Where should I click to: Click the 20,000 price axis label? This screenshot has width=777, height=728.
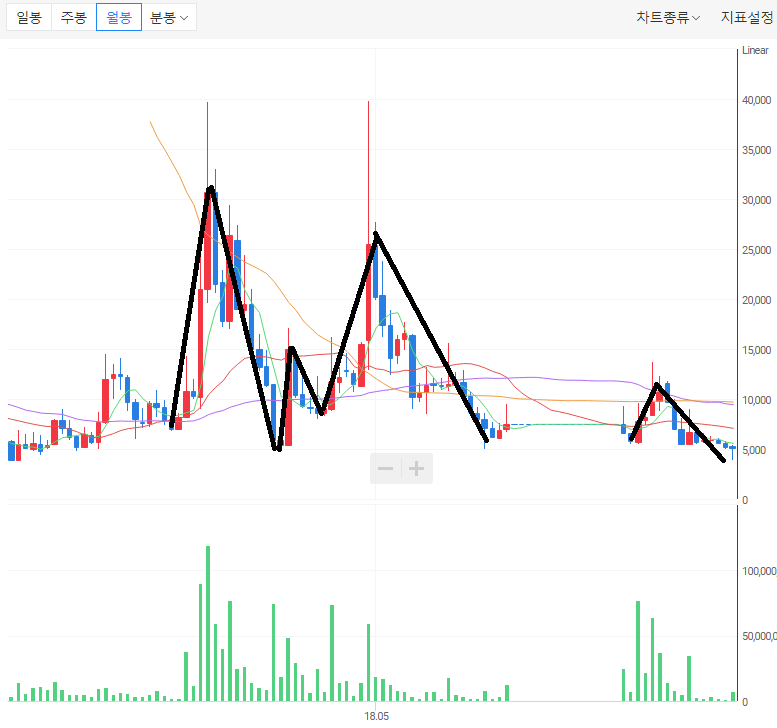pos(756,300)
